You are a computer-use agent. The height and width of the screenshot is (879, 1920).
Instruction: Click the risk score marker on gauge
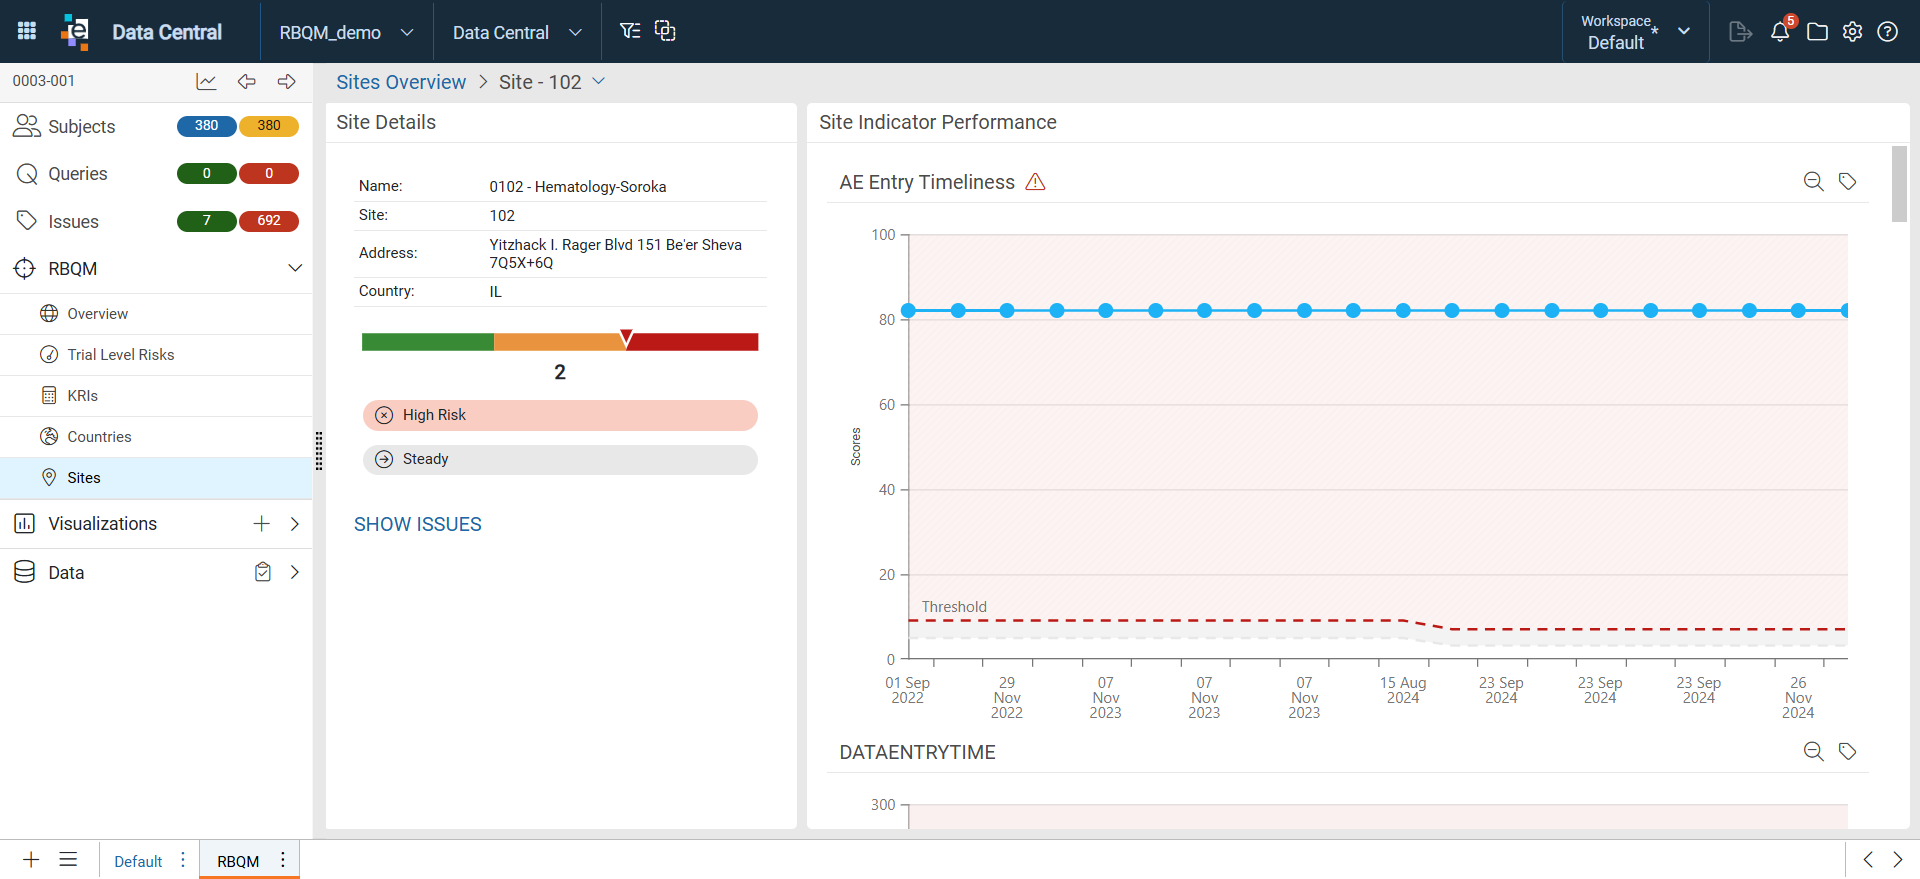626,338
